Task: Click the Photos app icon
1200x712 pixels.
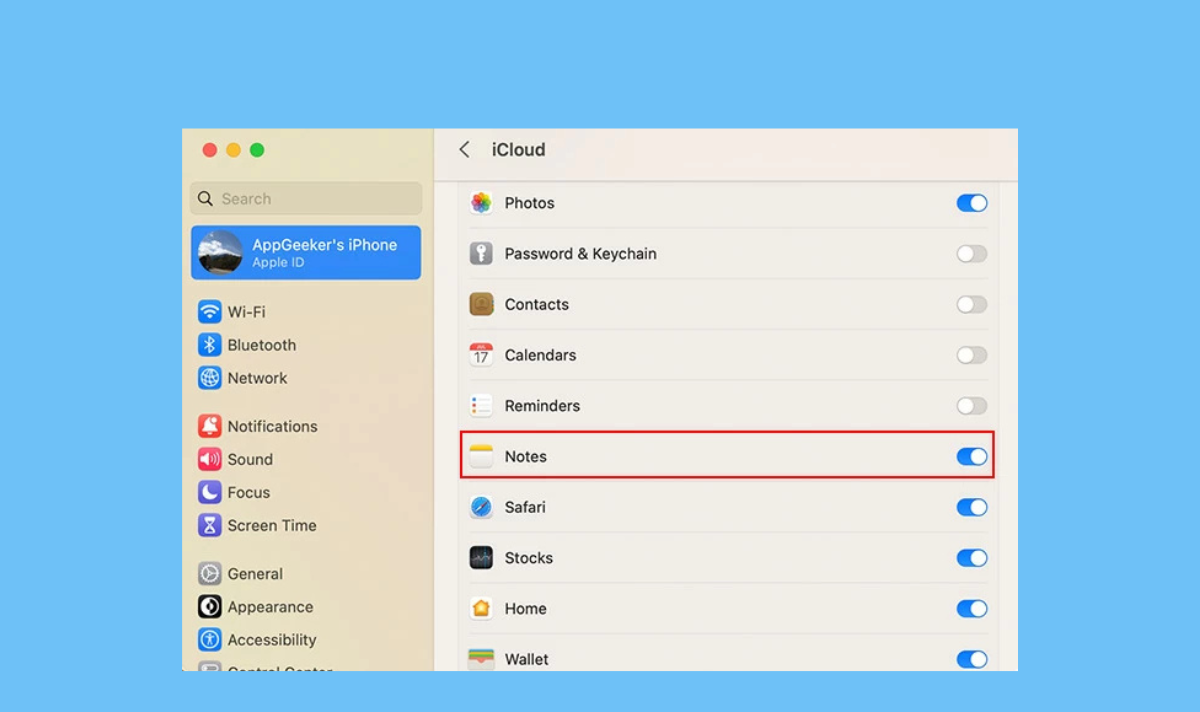Action: [481, 203]
